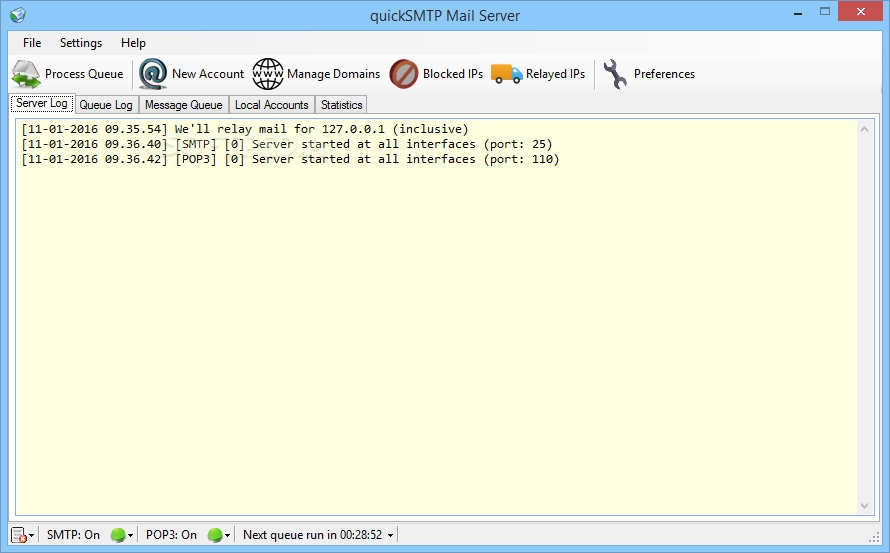Open the File menu
The image size is (890, 553).
32,43
